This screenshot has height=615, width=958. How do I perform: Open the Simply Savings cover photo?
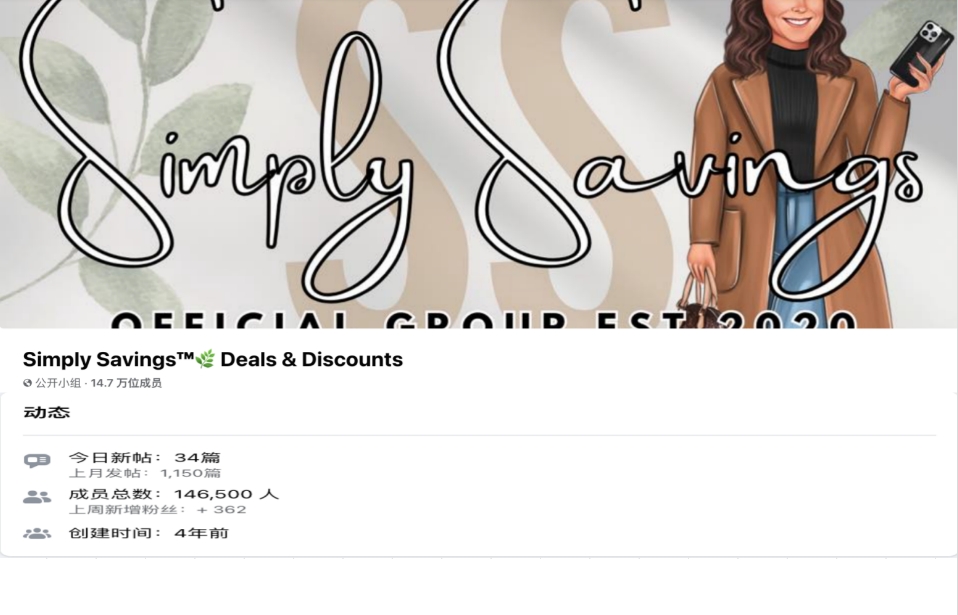tap(479, 164)
